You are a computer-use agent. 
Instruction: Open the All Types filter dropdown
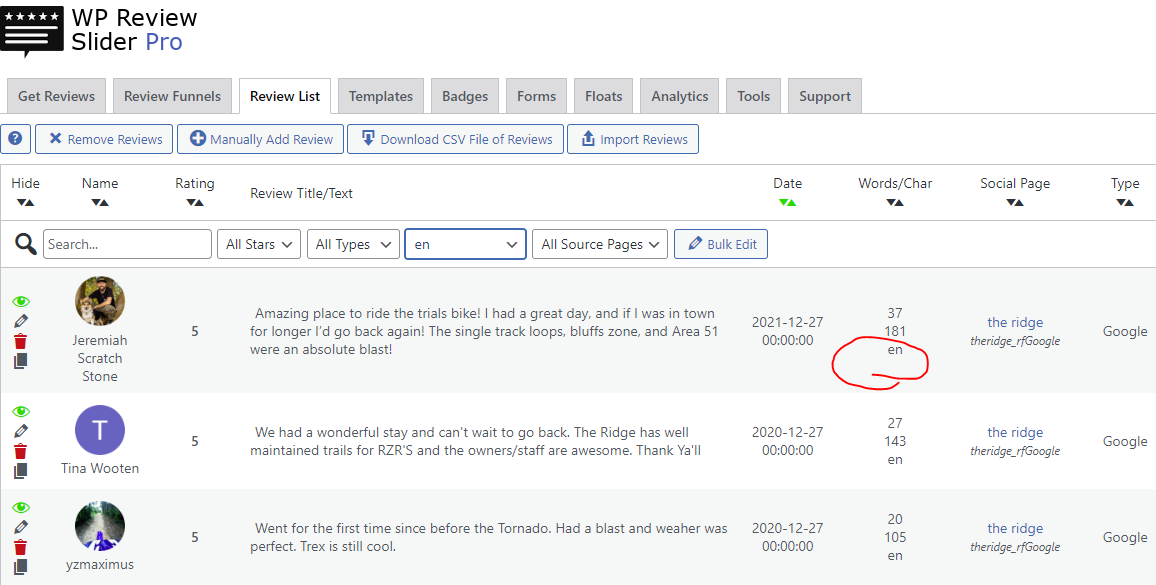pyautogui.click(x=353, y=244)
